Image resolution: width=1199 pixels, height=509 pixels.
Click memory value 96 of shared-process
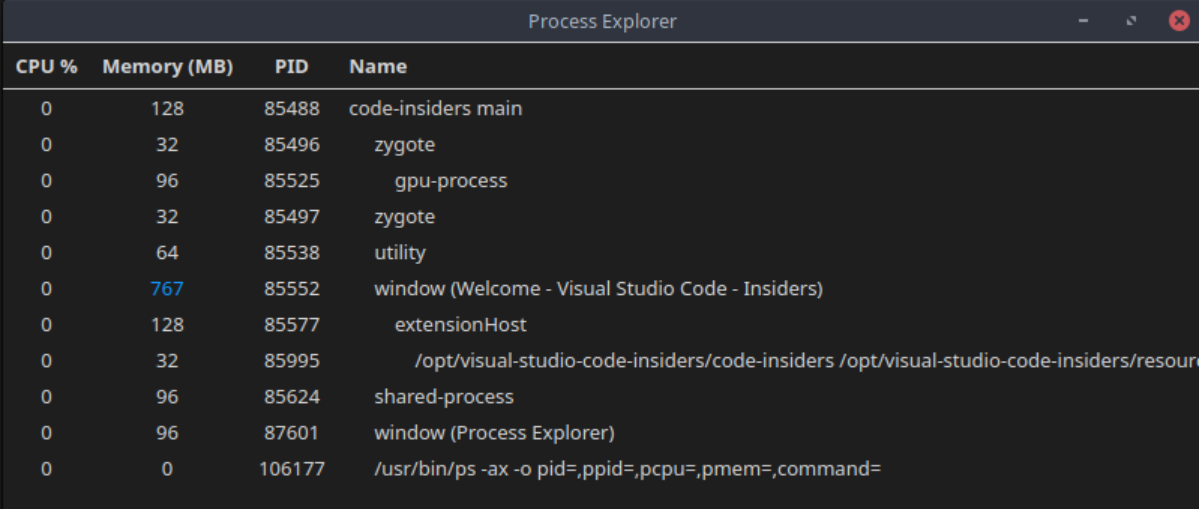[x=167, y=397]
